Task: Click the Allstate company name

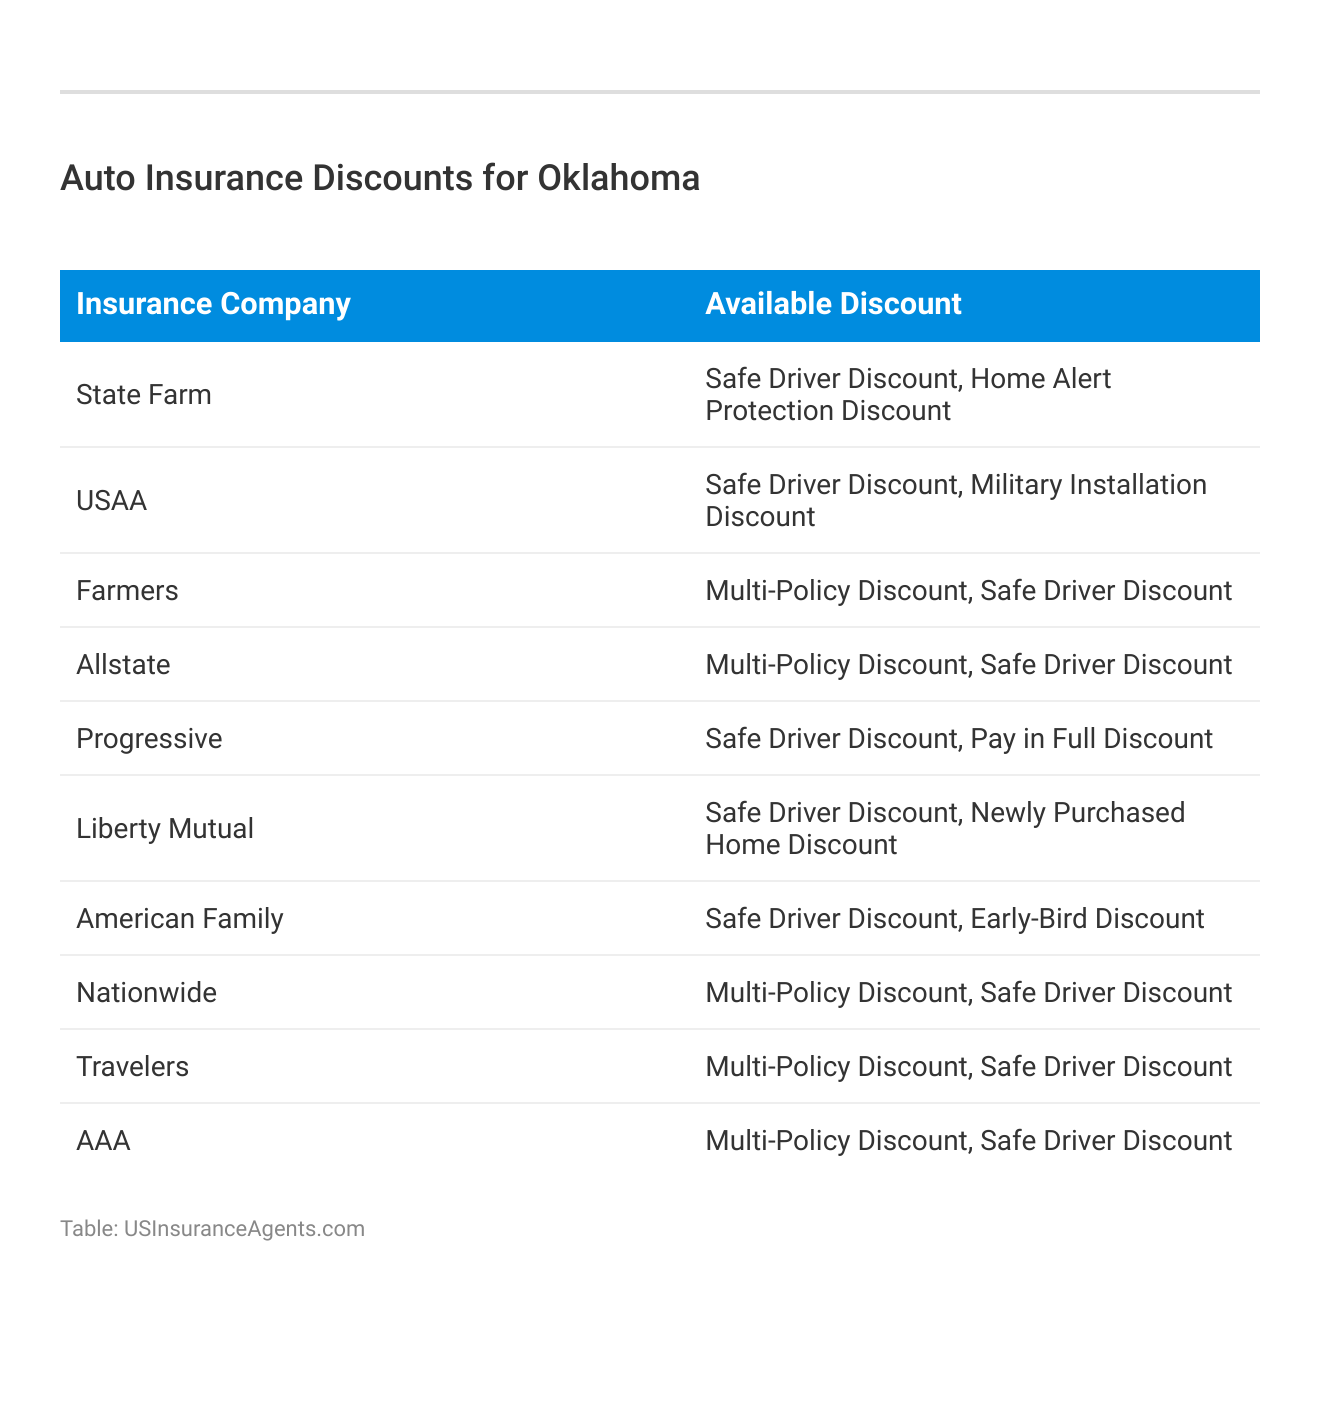Action: point(123,665)
